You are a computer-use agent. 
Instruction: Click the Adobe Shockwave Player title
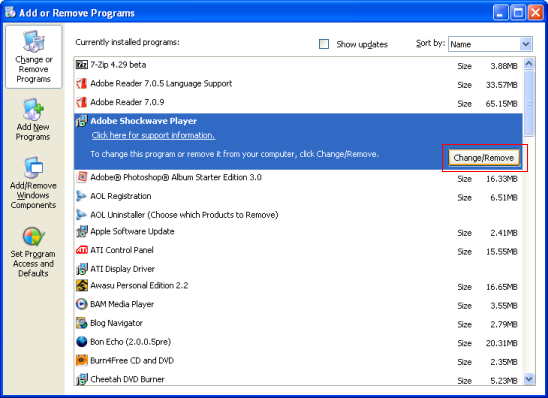(x=144, y=121)
